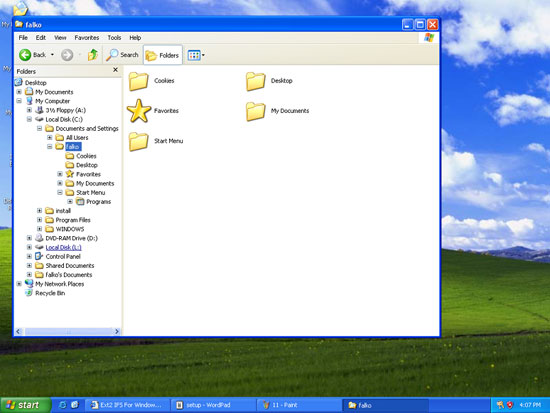Viewport: 550px width, 413px height.
Task: Open the Favorites menu
Action: coord(87,38)
